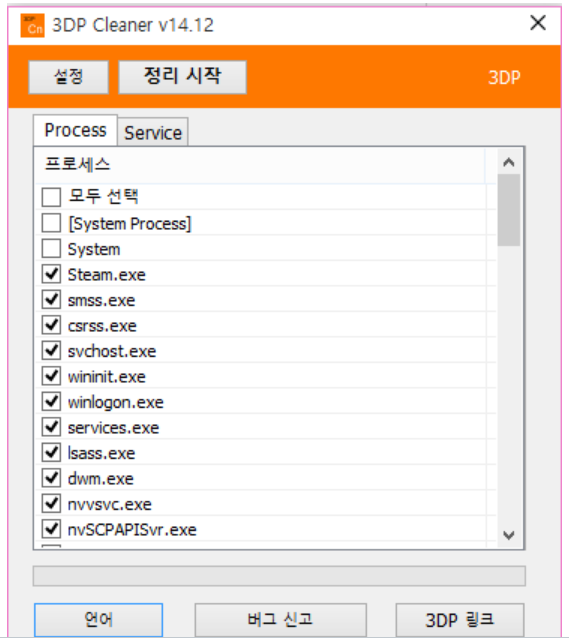Close the 3DP Cleaner window
The width and height of the screenshot is (569, 639).
tap(538, 23)
